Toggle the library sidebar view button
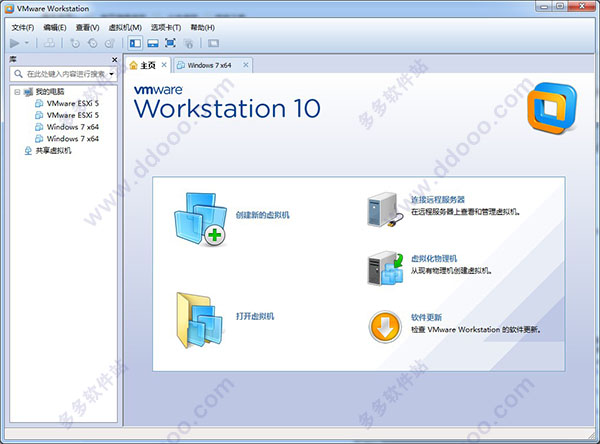Viewport: 600px width, 444px height. coord(135,43)
